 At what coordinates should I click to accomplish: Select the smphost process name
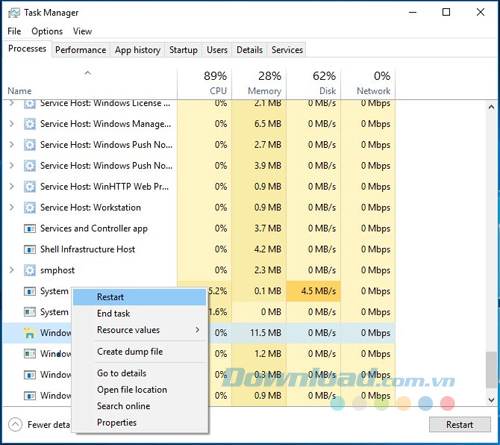point(57,270)
